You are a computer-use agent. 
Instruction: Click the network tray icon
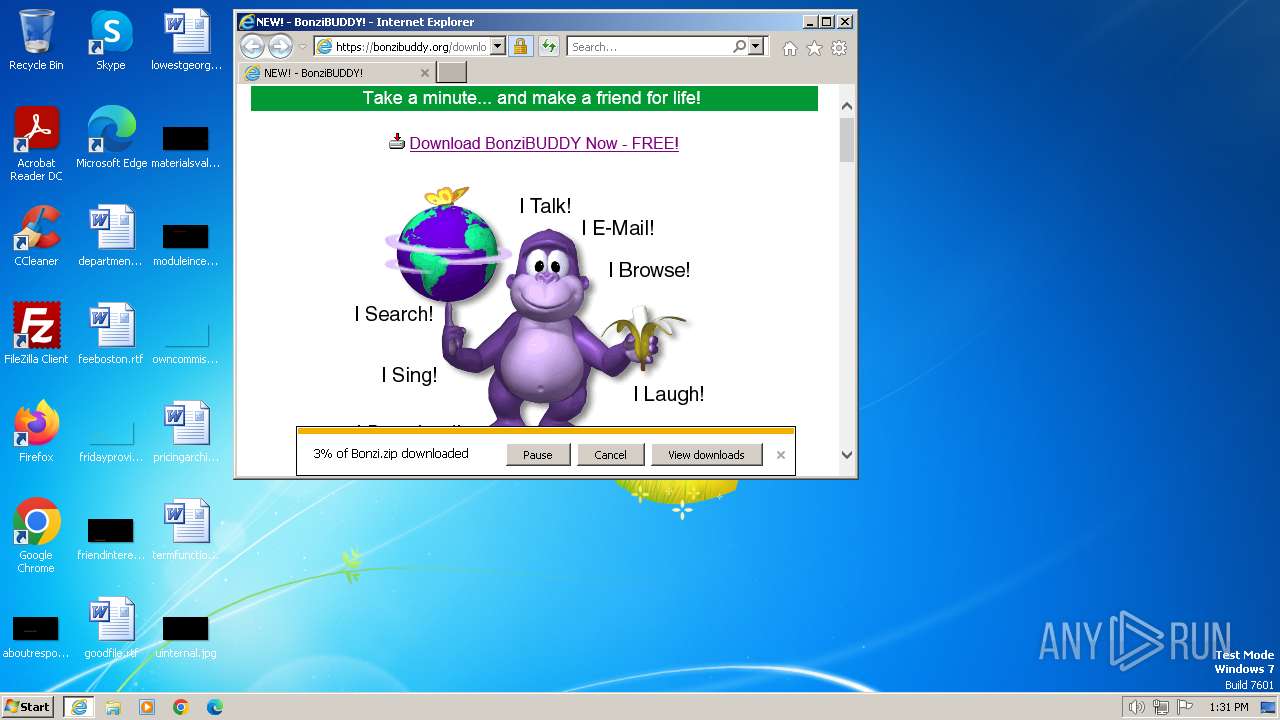click(x=1161, y=707)
